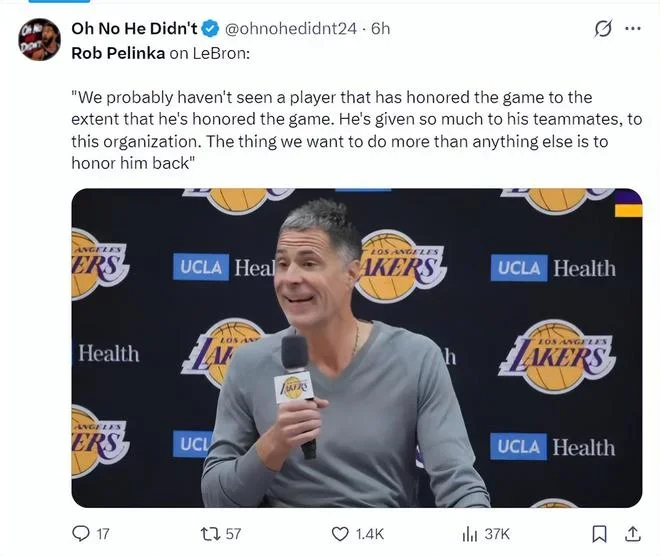Screen dimensions: 660x556
Task: Bookmark this tweet
Action: point(599,534)
